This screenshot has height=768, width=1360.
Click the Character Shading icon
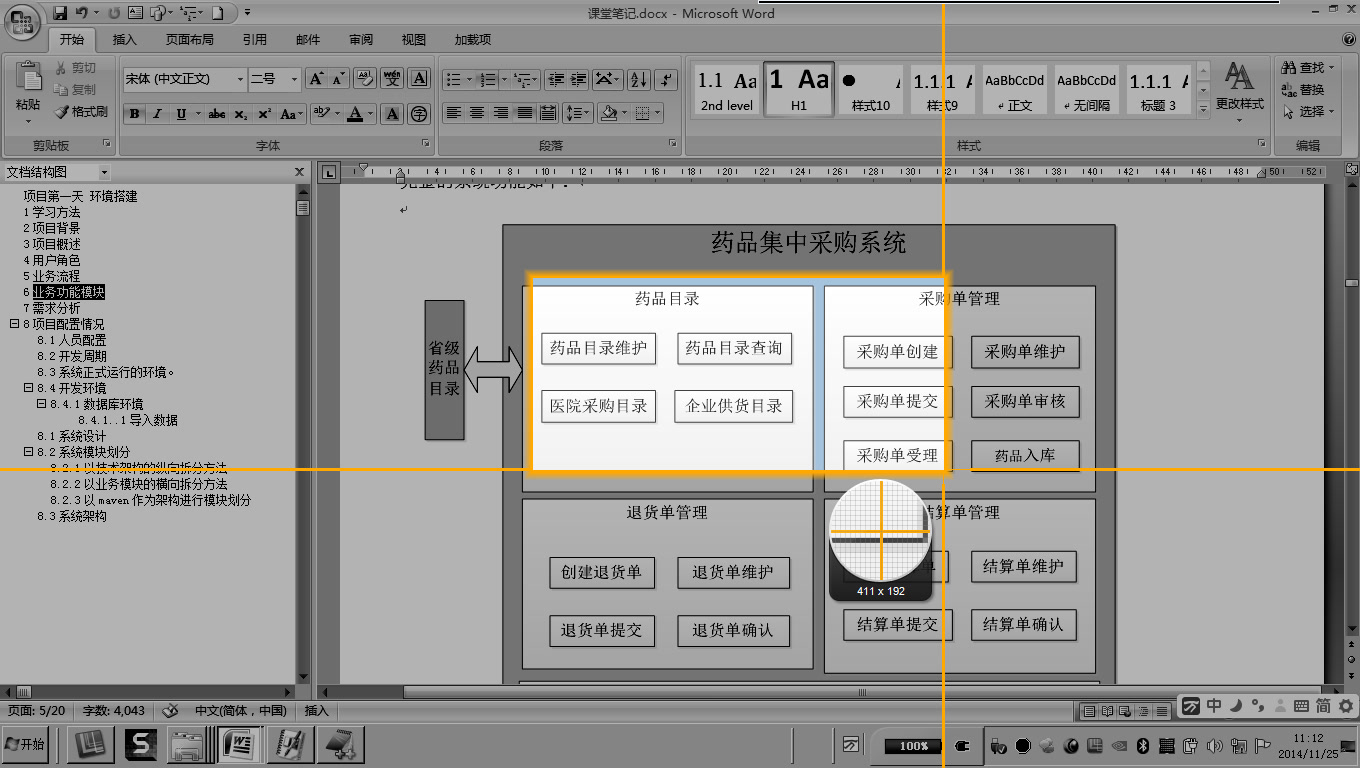pos(393,114)
